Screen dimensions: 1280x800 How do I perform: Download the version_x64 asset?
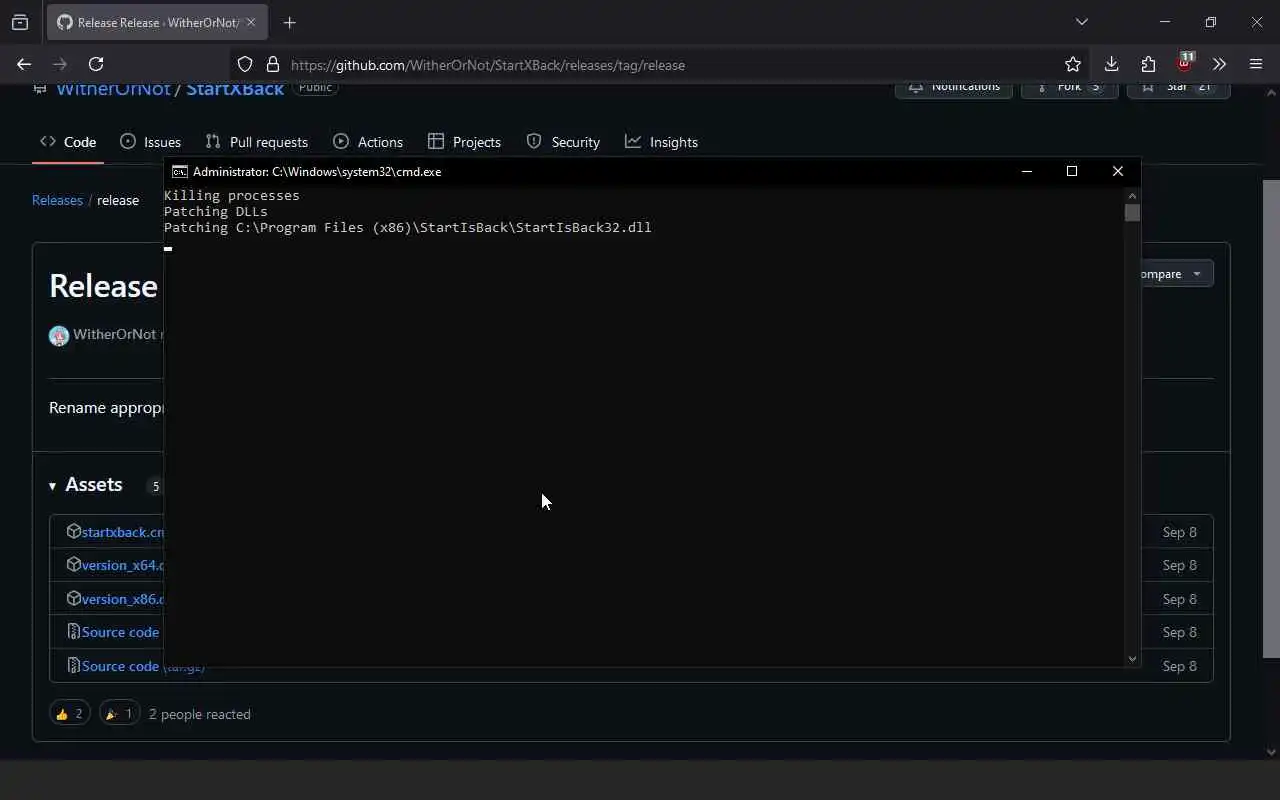pyautogui.click(x=122, y=565)
